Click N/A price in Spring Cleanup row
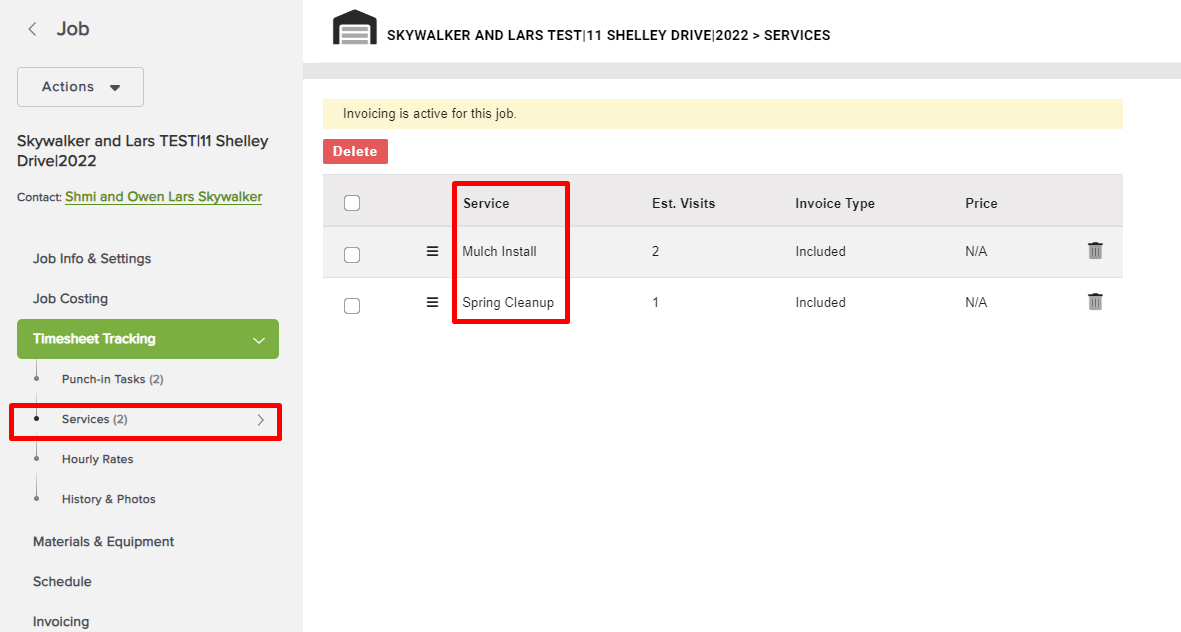Image resolution: width=1181 pixels, height=632 pixels. point(976,303)
